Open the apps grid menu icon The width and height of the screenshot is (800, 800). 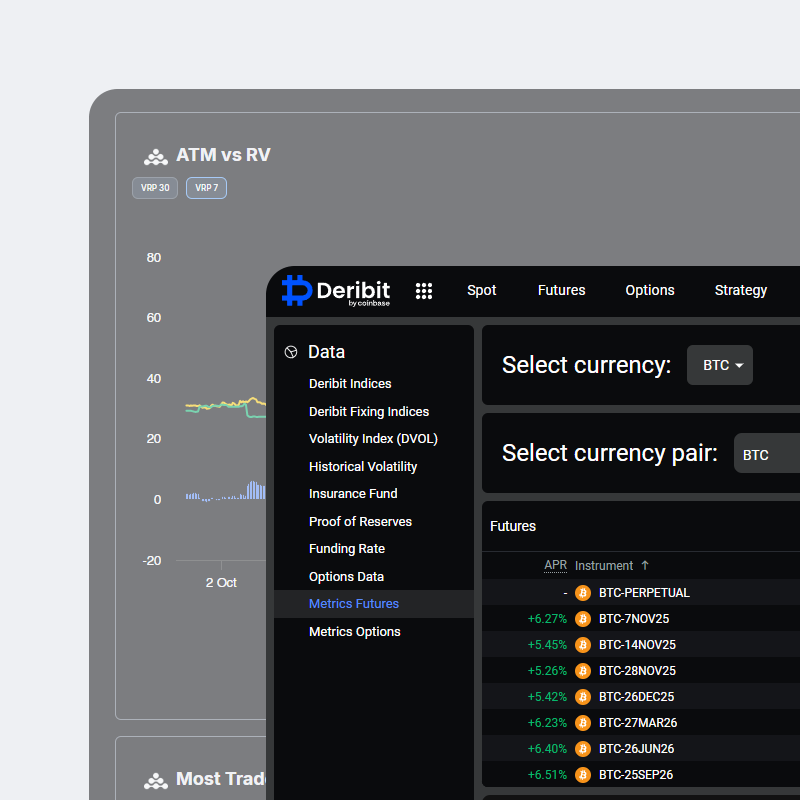424,291
